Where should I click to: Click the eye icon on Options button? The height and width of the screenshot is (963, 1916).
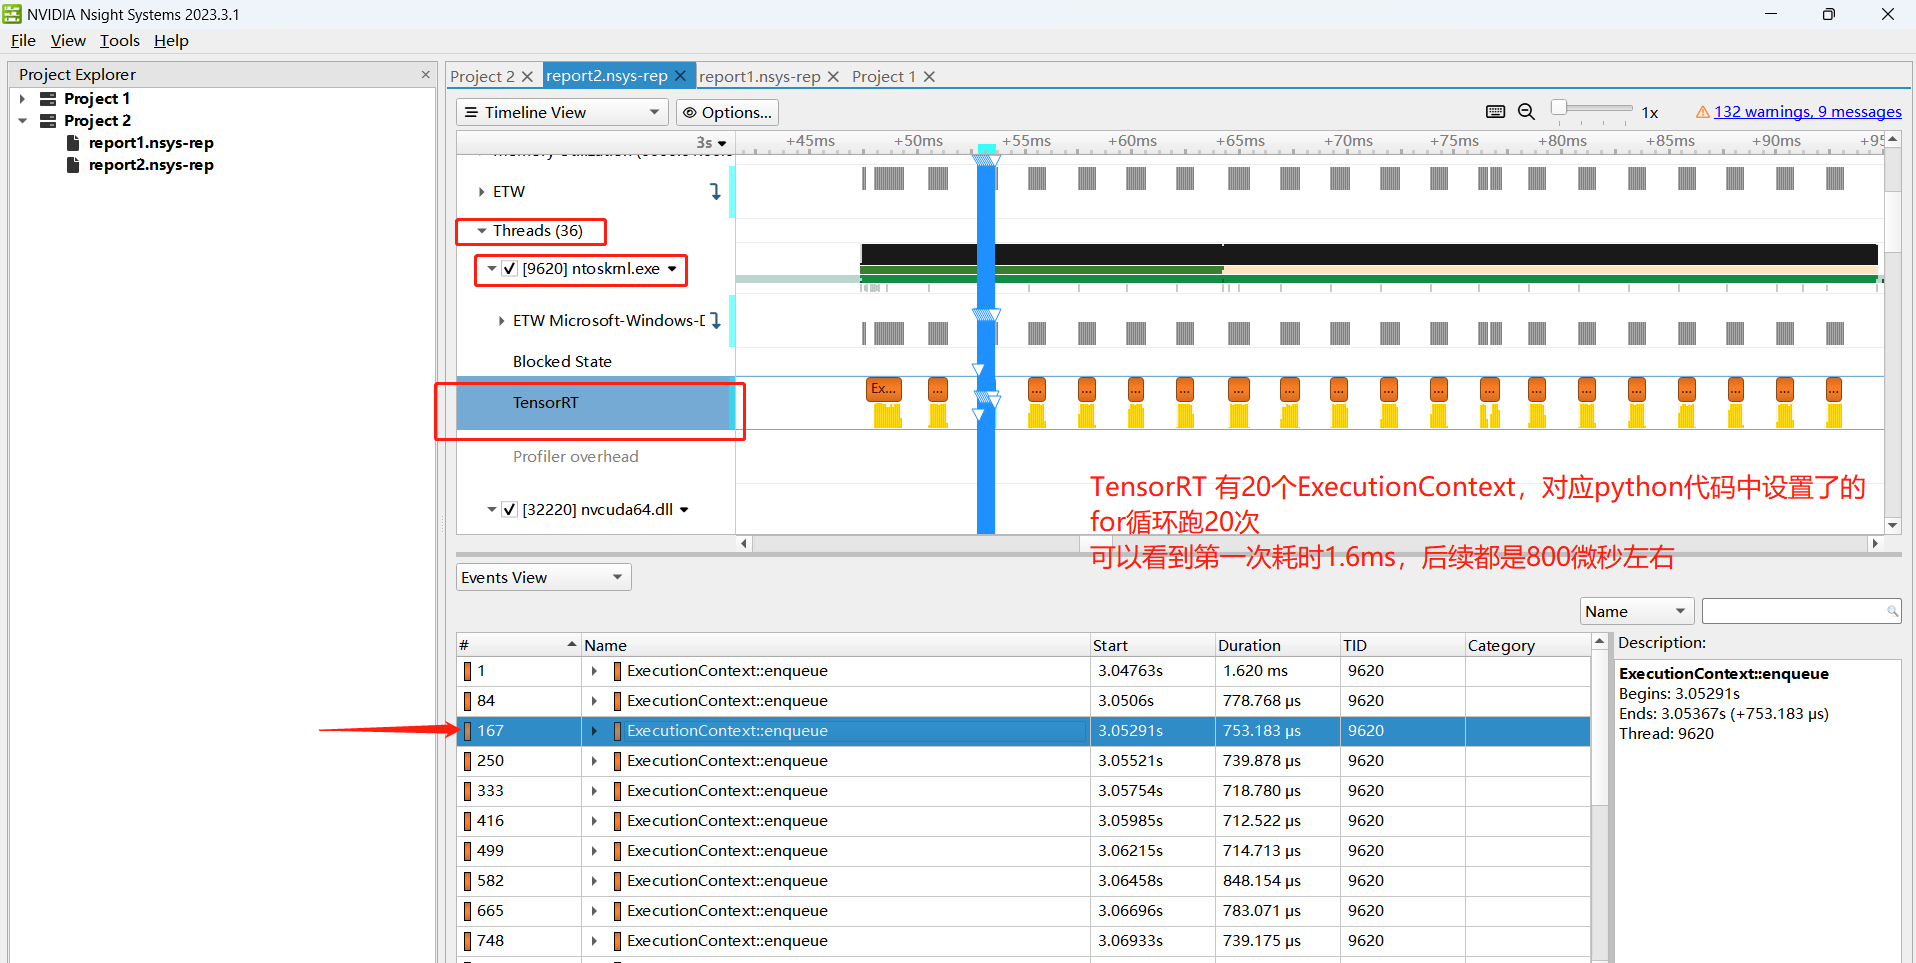689,113
